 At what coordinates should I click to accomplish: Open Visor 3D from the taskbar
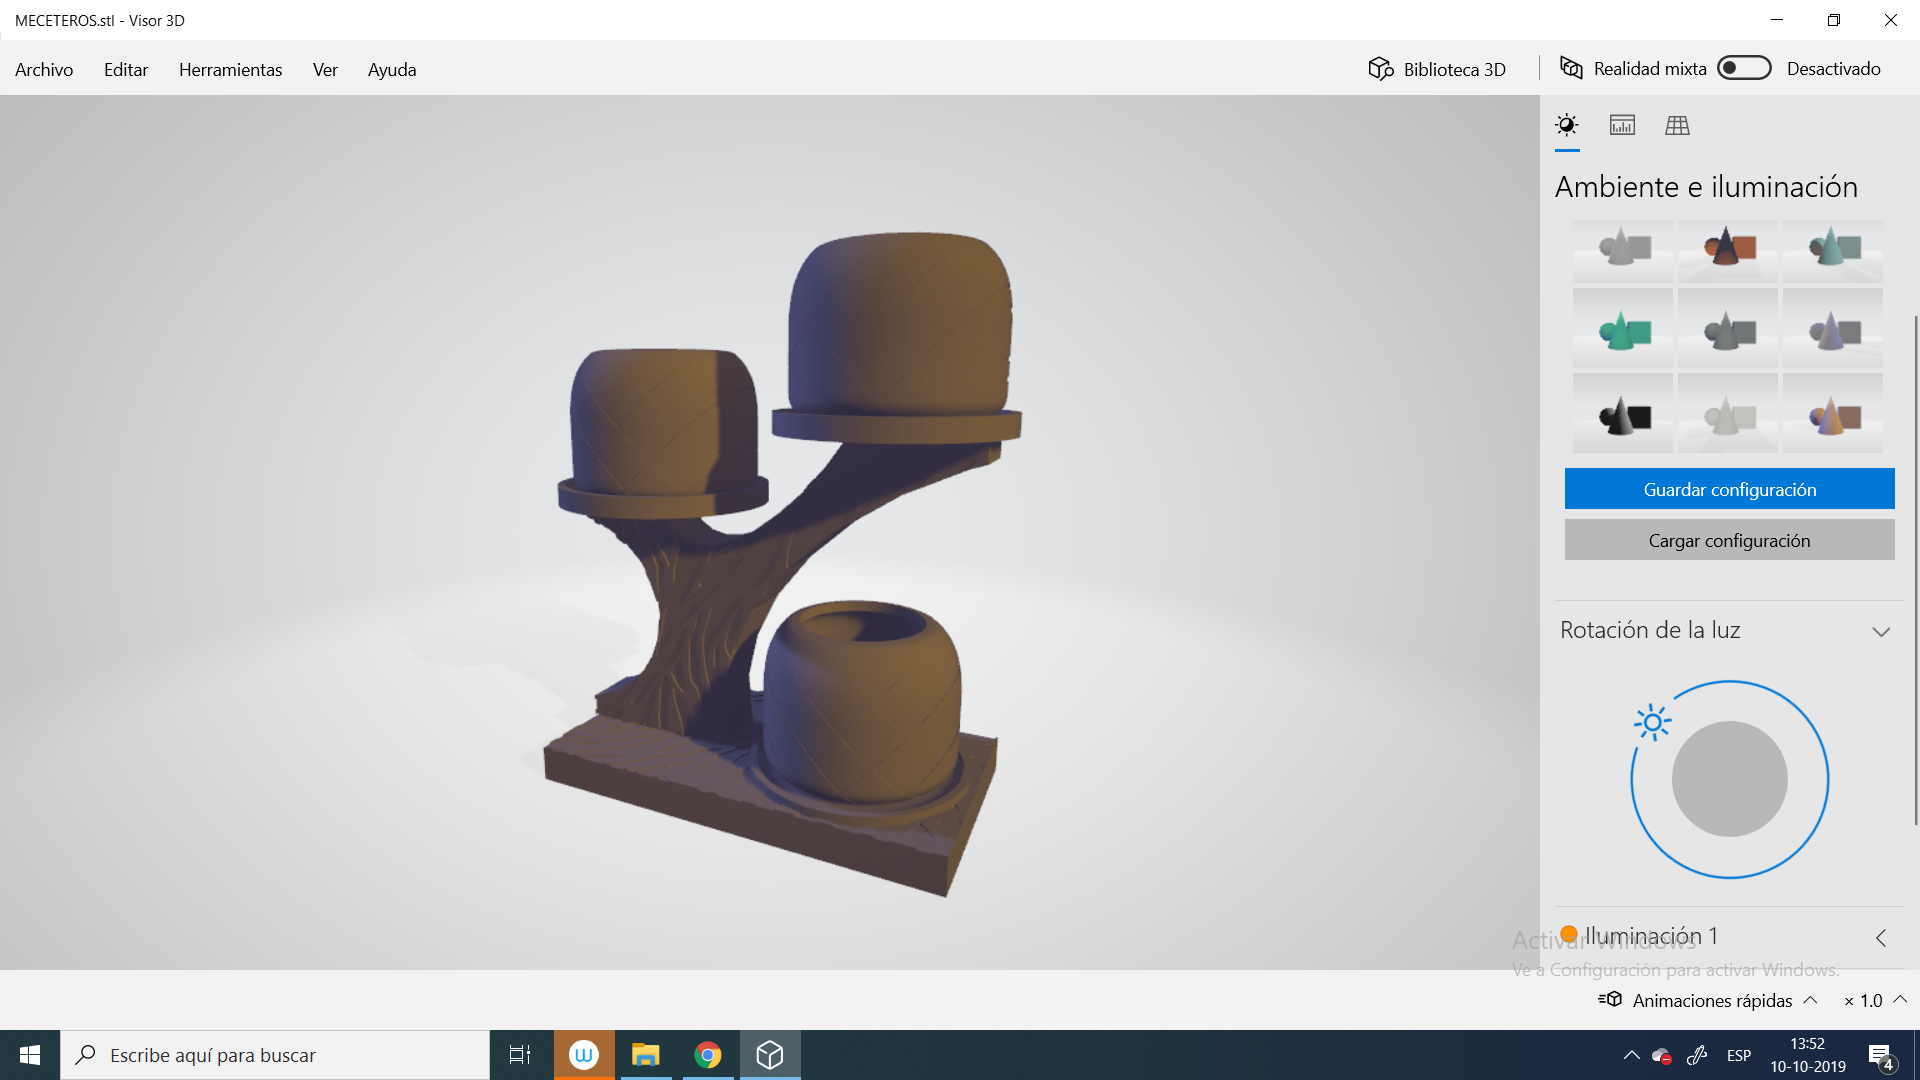[x=770, y=1055]
